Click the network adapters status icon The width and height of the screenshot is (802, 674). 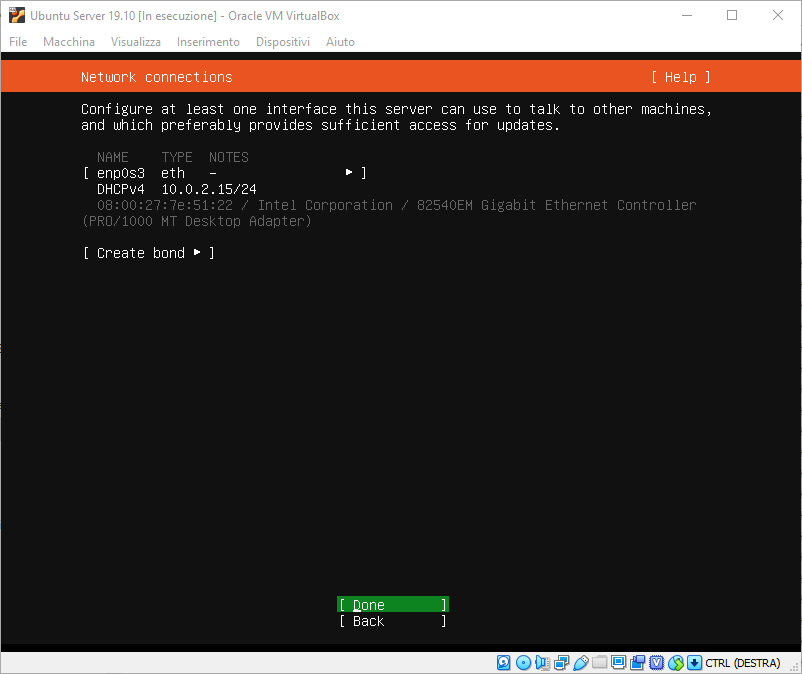point(562,663)
